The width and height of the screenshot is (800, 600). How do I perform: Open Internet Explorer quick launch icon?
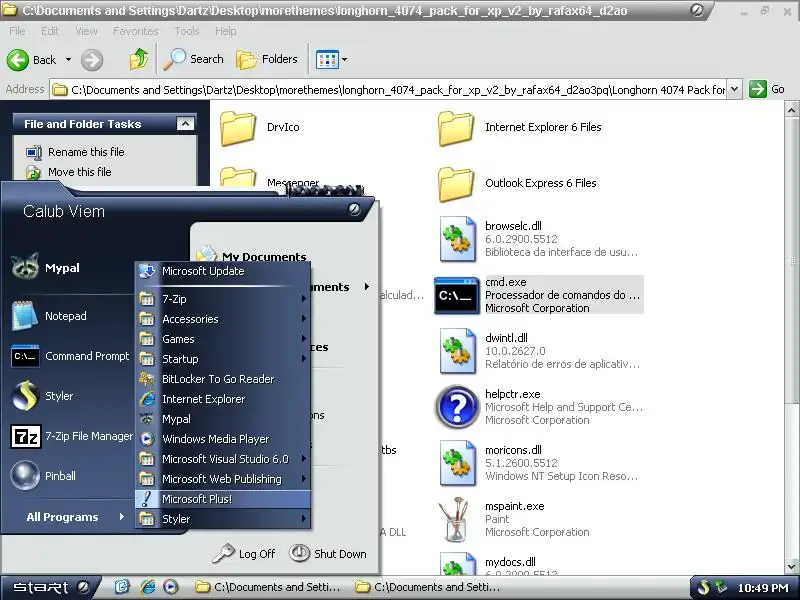(x=148, y=587)
